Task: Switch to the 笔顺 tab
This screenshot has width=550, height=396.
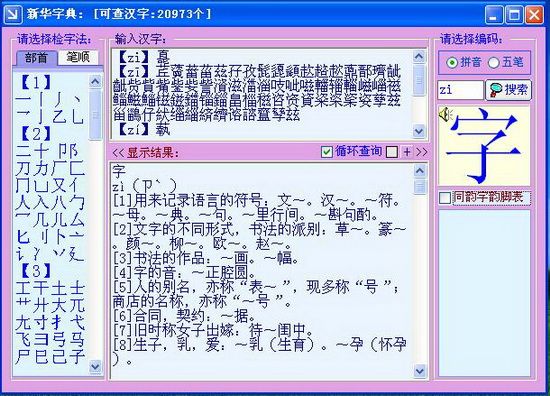Action: tap(78, 57)
